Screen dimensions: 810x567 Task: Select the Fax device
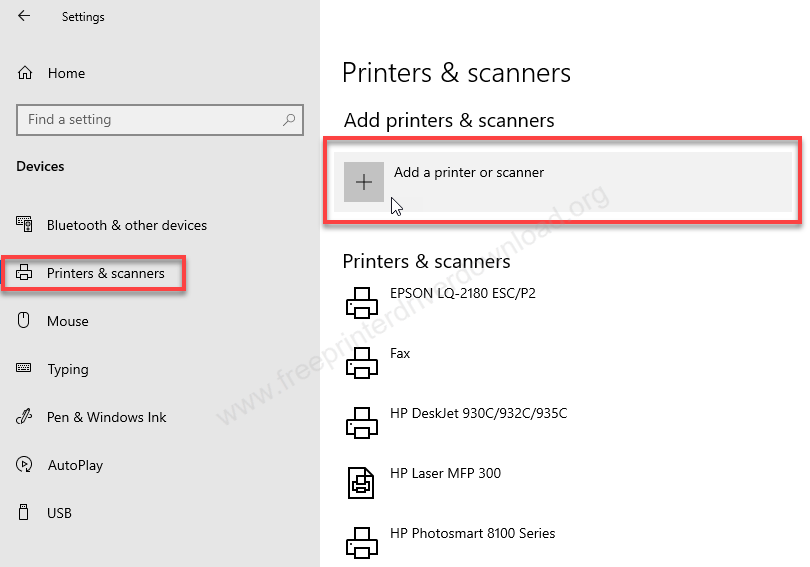[399, 354]
